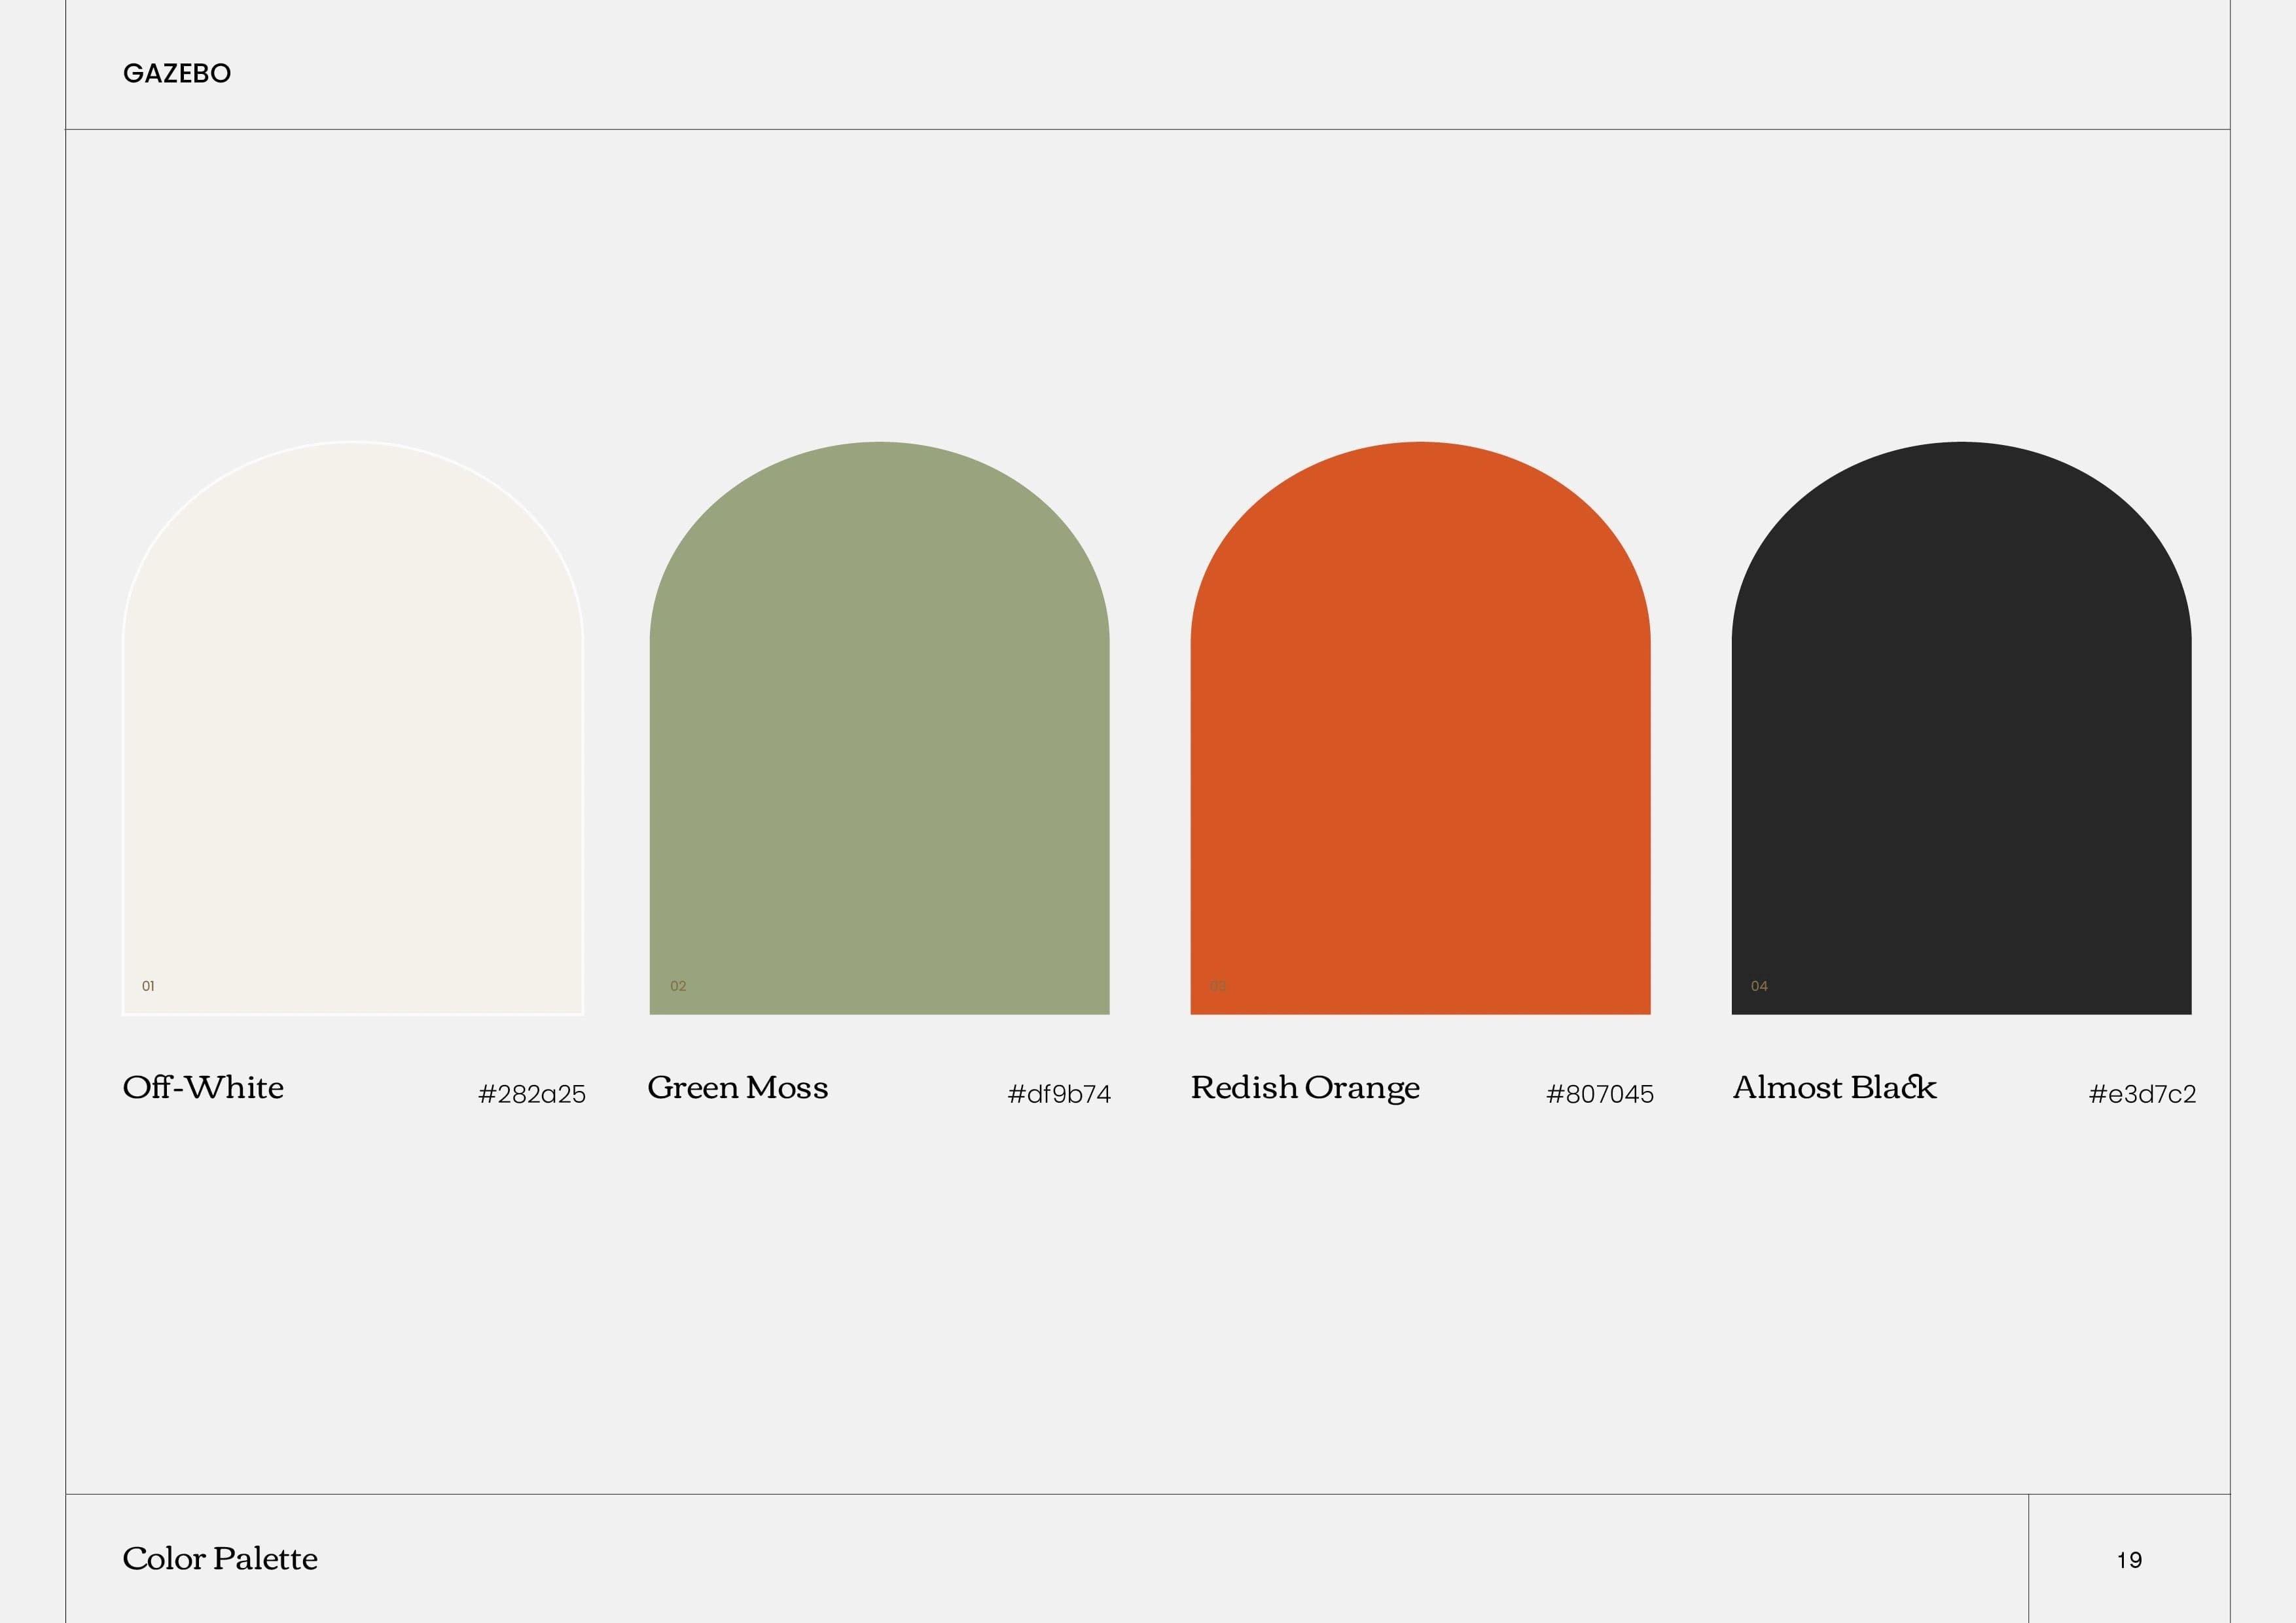Select the #807045 hex code text
Screen dimensions: 2296x1623
point(1600,1094)
